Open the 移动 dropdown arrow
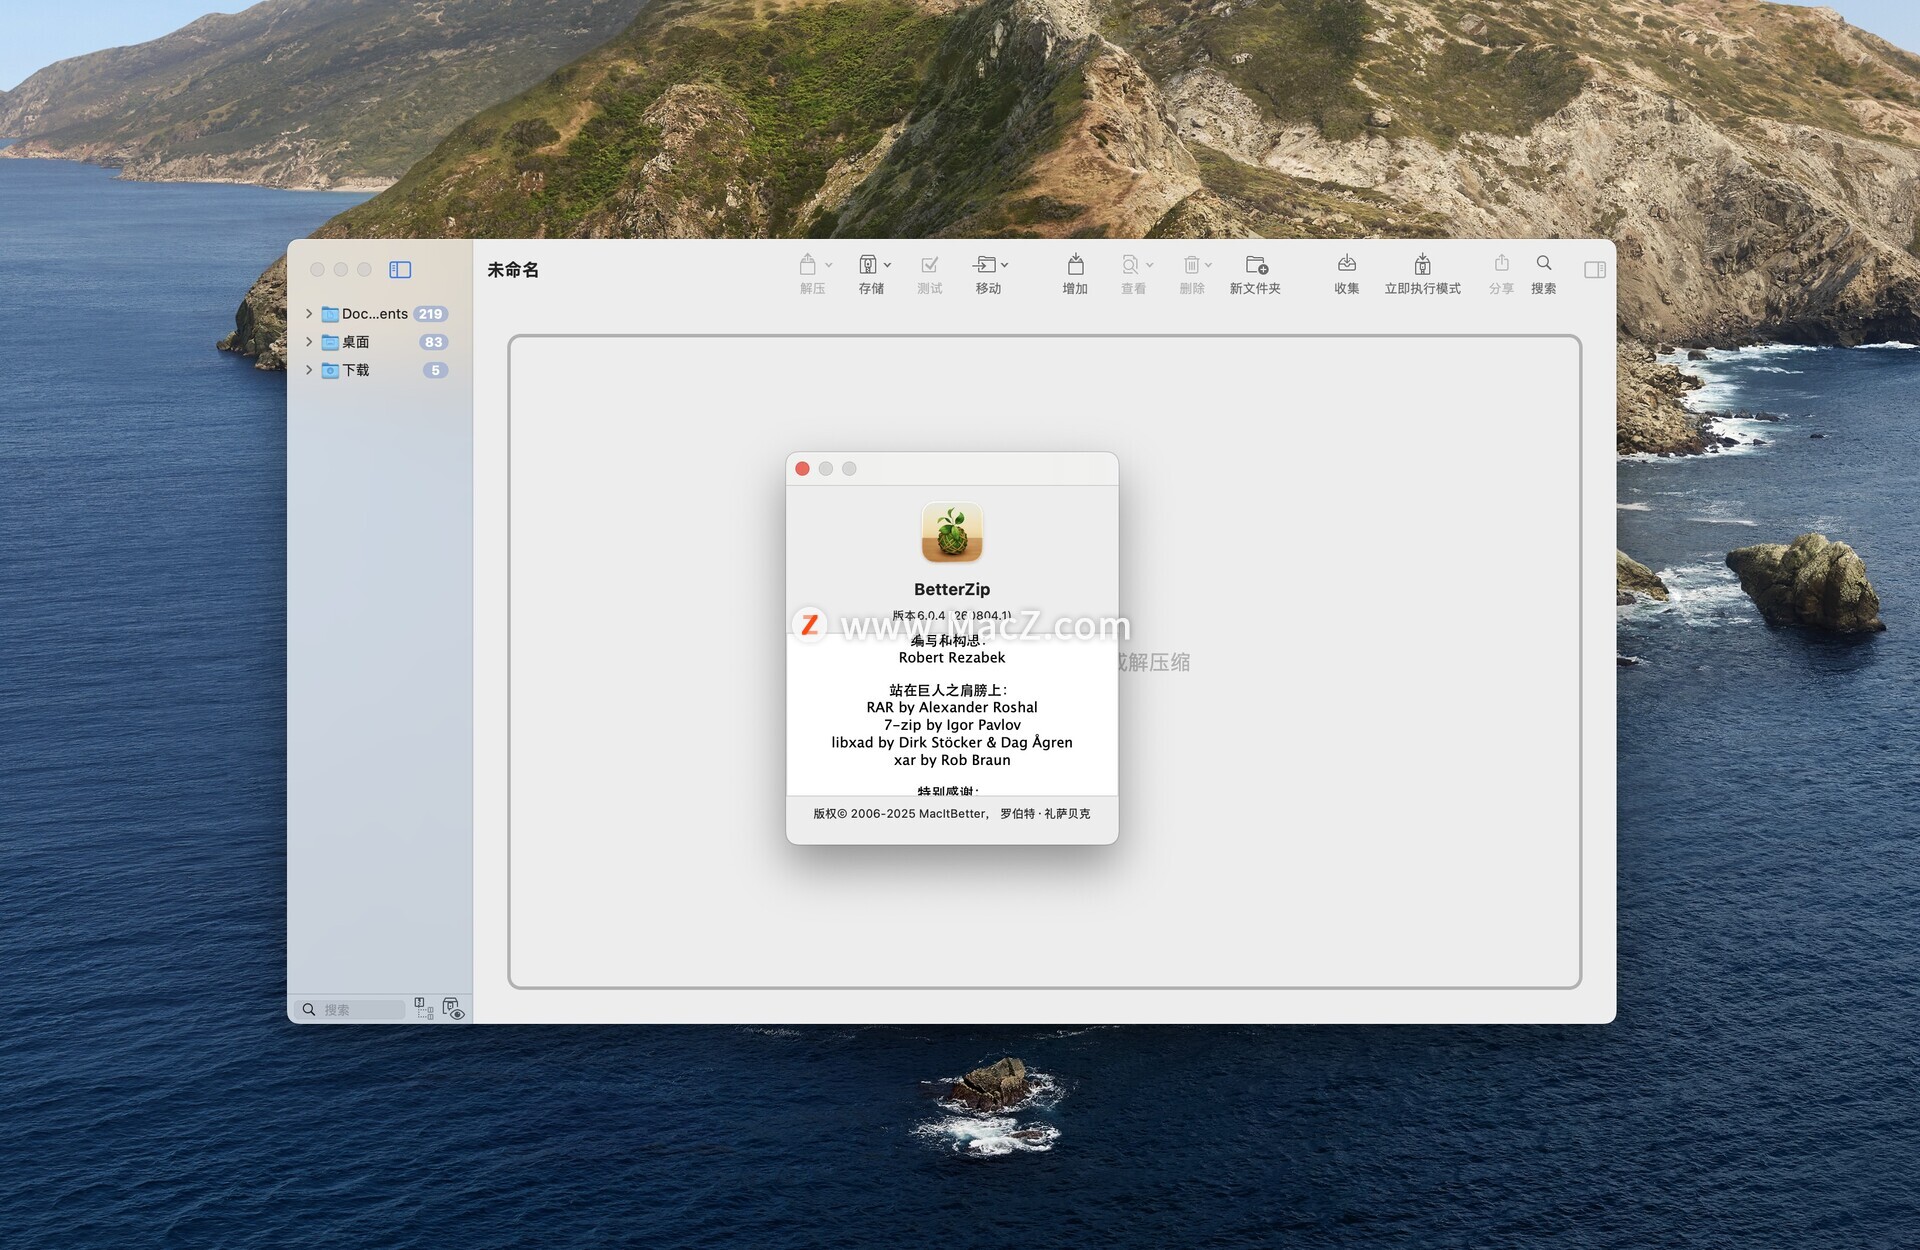1920x1250 pixels. (x=1004, y=265)
